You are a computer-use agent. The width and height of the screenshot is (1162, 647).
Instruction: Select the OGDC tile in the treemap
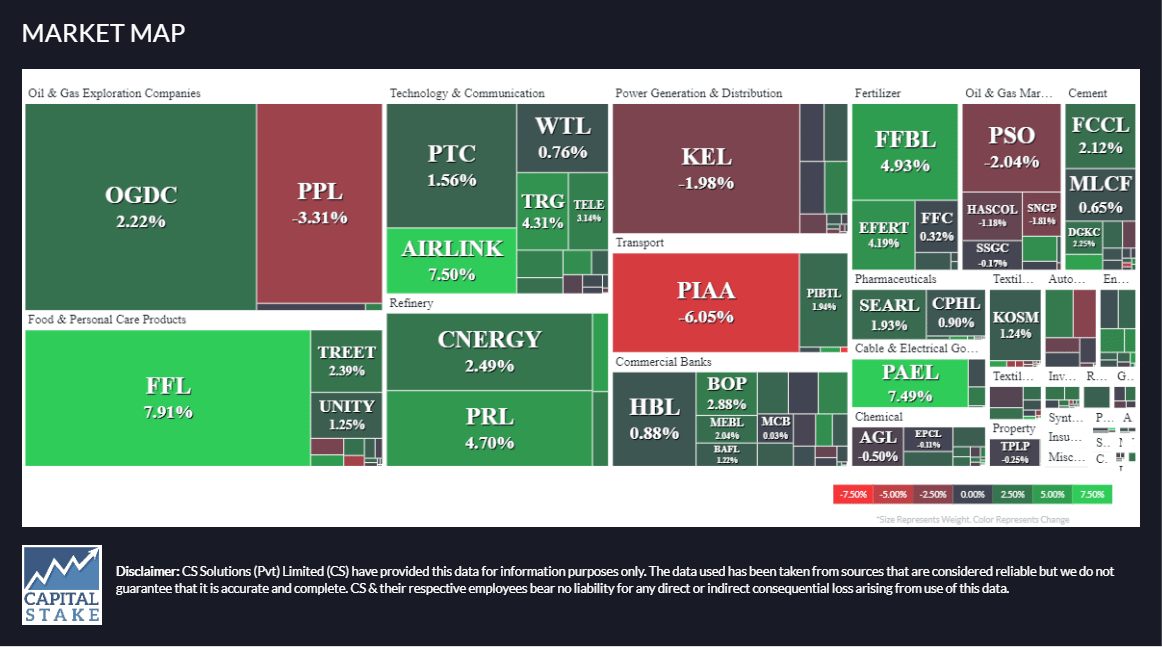point(141,207)
